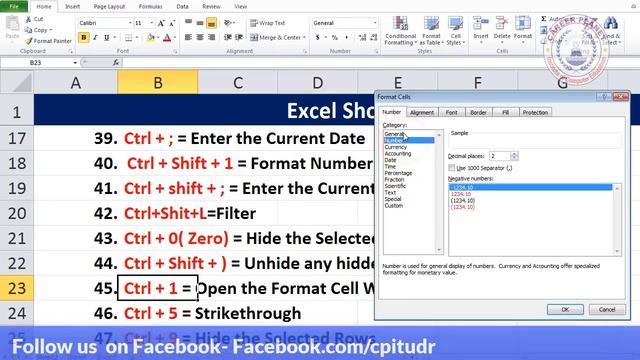The height and width of the screenshot is (360, 640).
Task: Click the Orientation text-angle icon
Action: 228,23
